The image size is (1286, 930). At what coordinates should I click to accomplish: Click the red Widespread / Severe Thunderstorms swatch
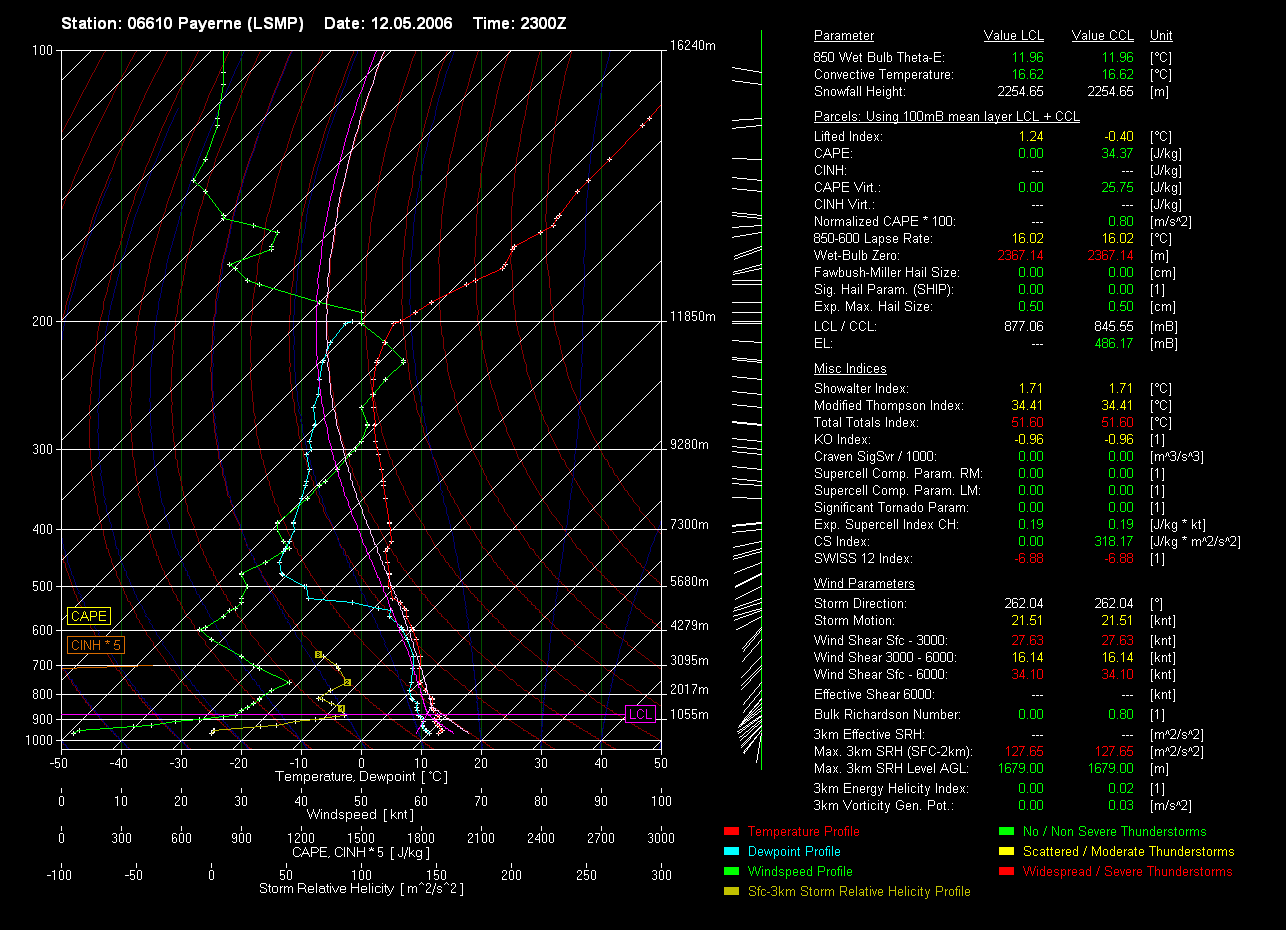pyautogui.click(x=1006, y=871)
